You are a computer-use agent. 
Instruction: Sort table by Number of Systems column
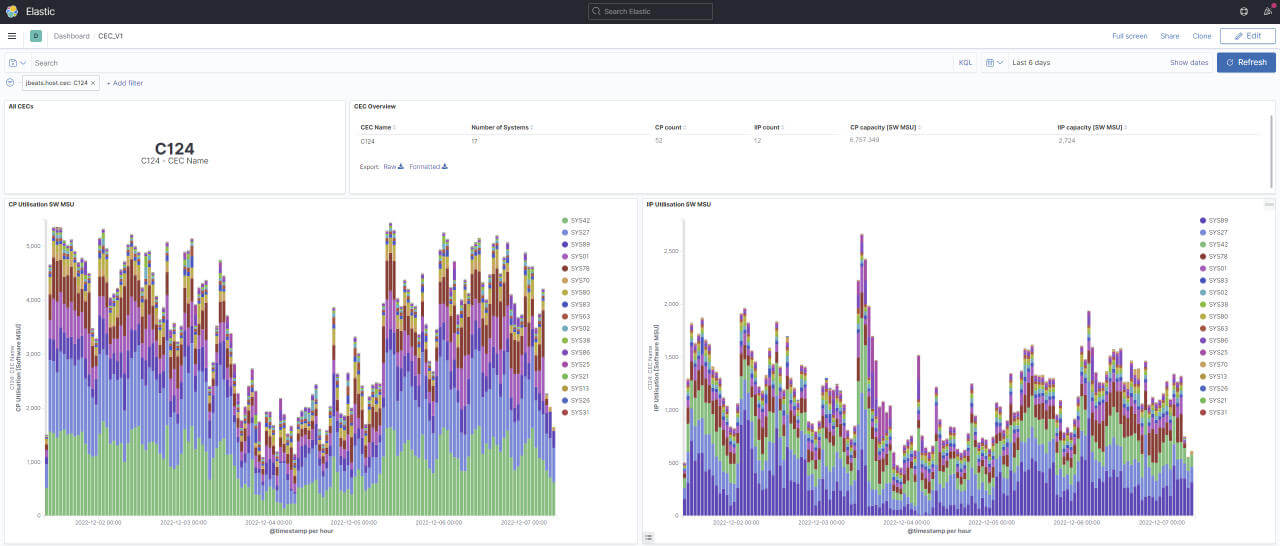[x=500, y=127]
